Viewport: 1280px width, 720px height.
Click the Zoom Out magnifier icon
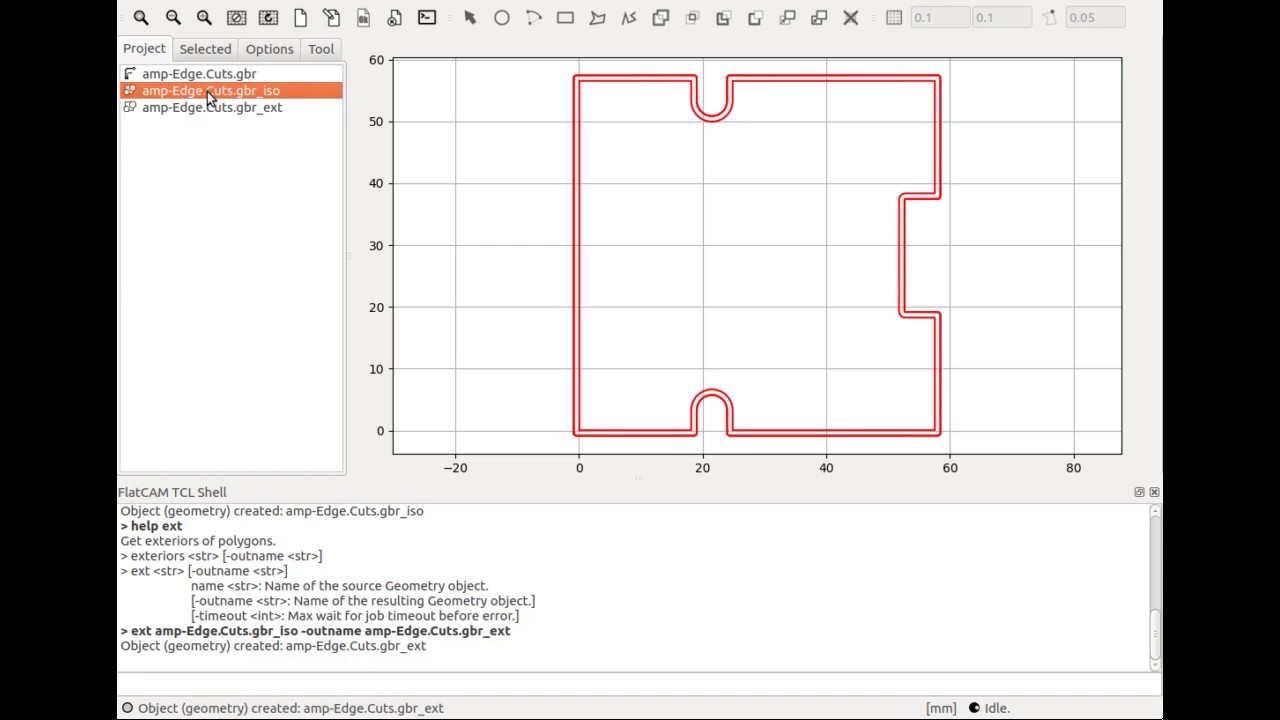173,17
